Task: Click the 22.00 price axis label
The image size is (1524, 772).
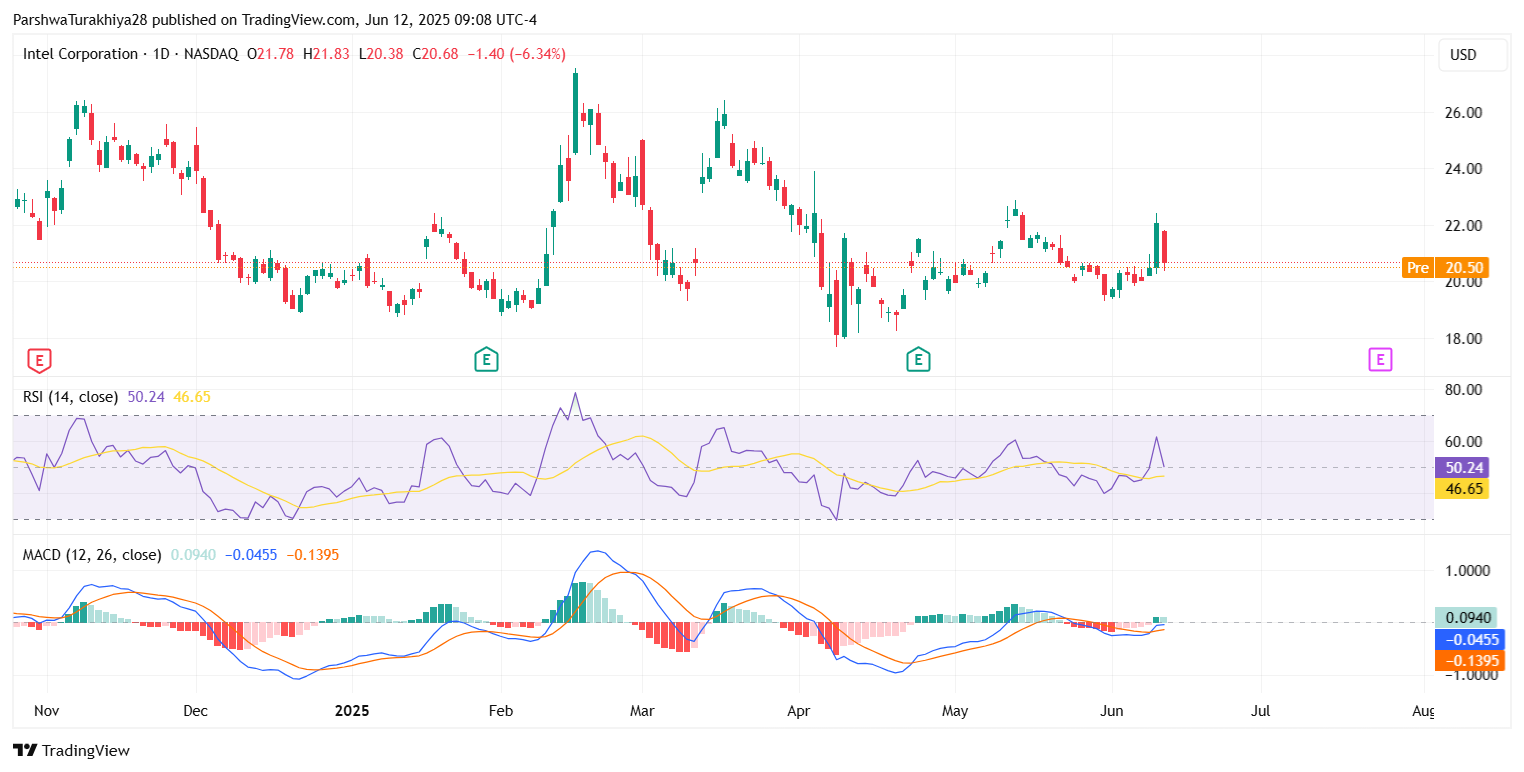Action: pyautogui.click(x=1461, y=226)
